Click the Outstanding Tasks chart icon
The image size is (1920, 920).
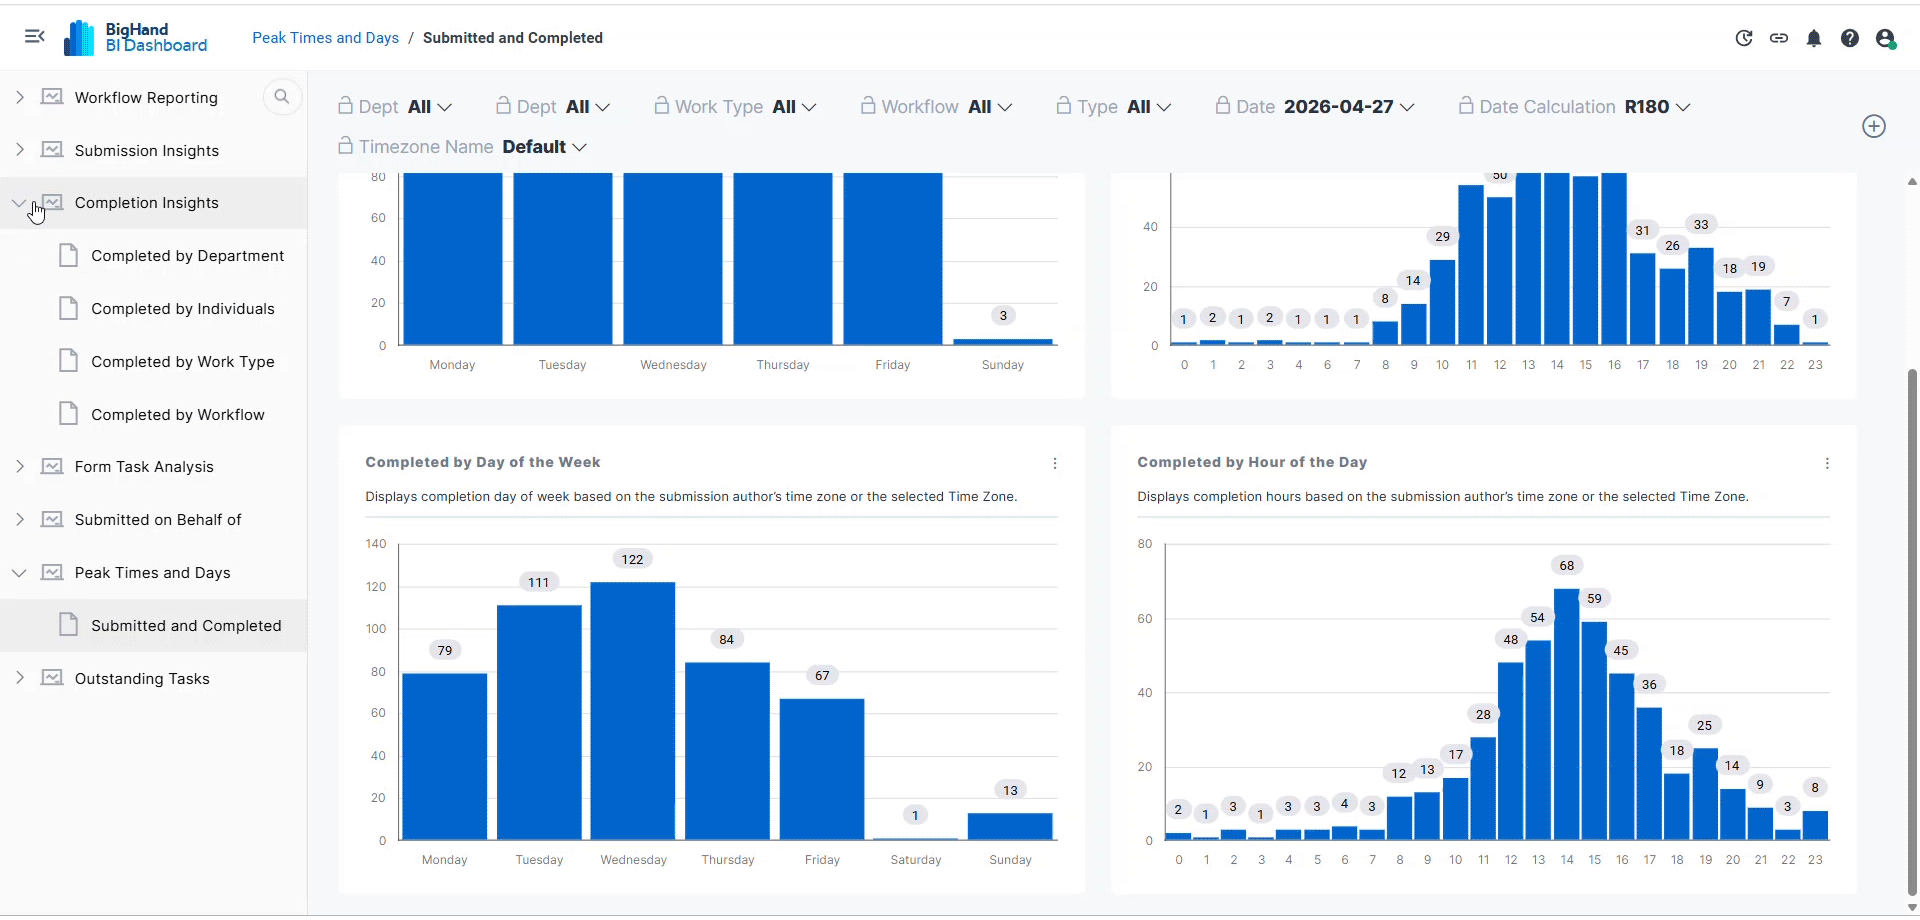click(52, 678)
